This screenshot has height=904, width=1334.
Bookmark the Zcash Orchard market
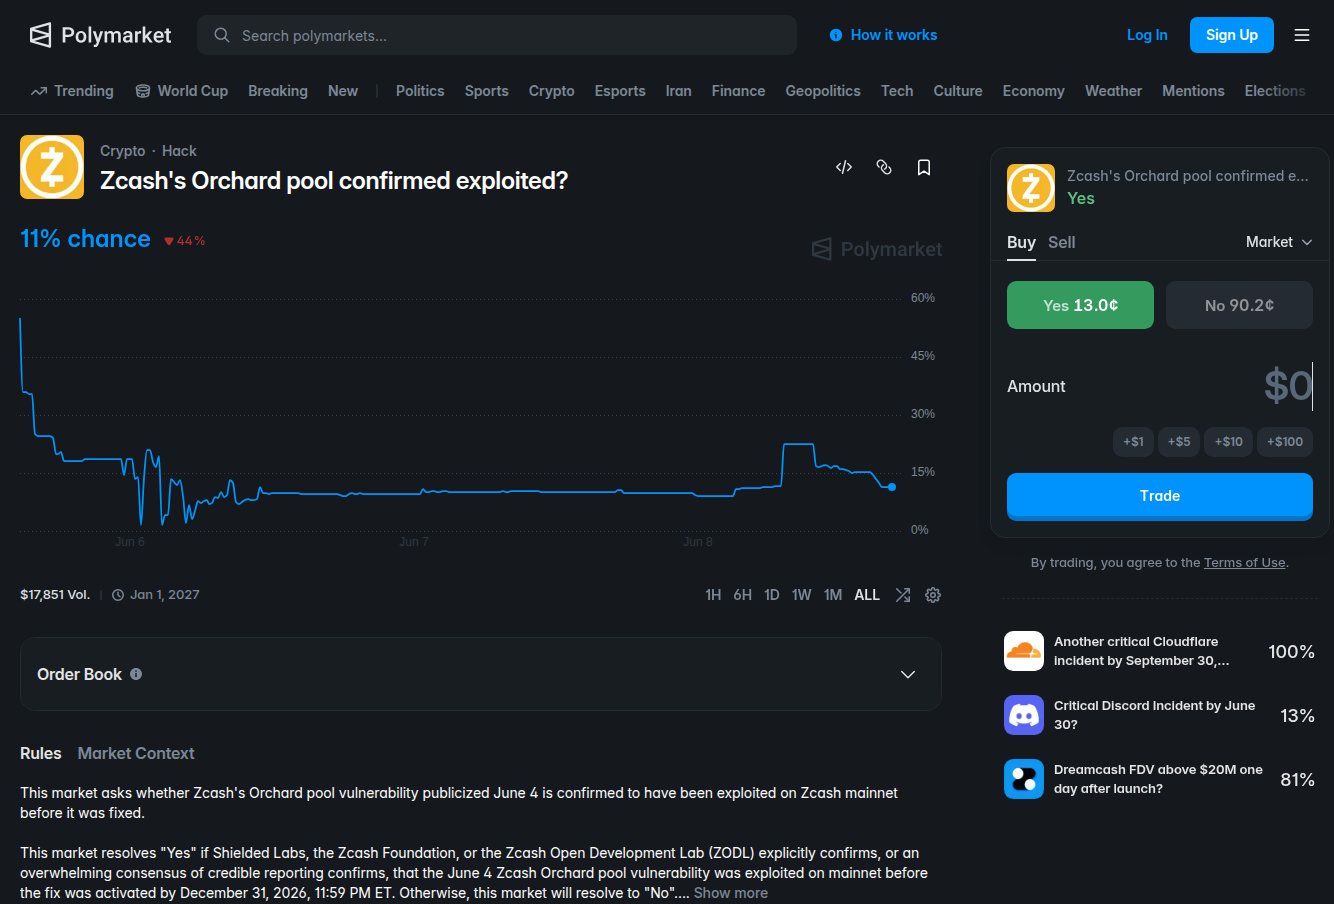point(924,167)
